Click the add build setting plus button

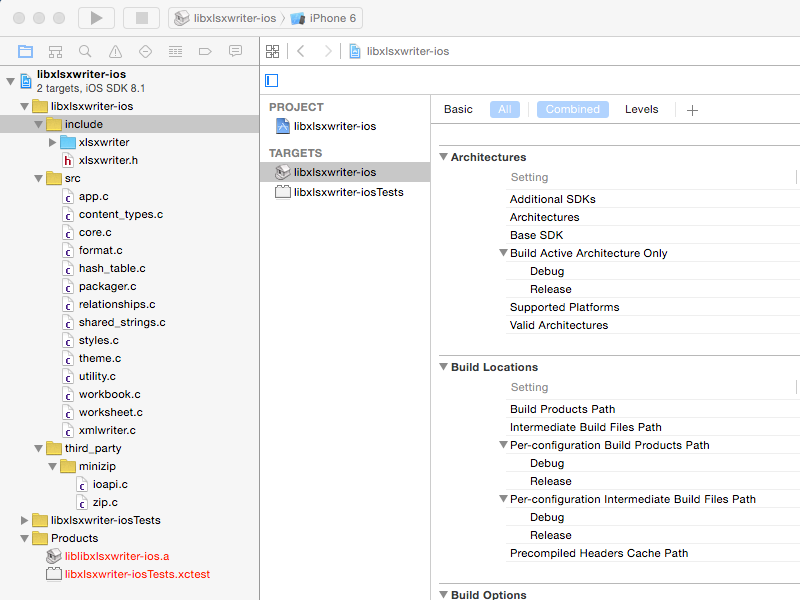tap(692, 110)
